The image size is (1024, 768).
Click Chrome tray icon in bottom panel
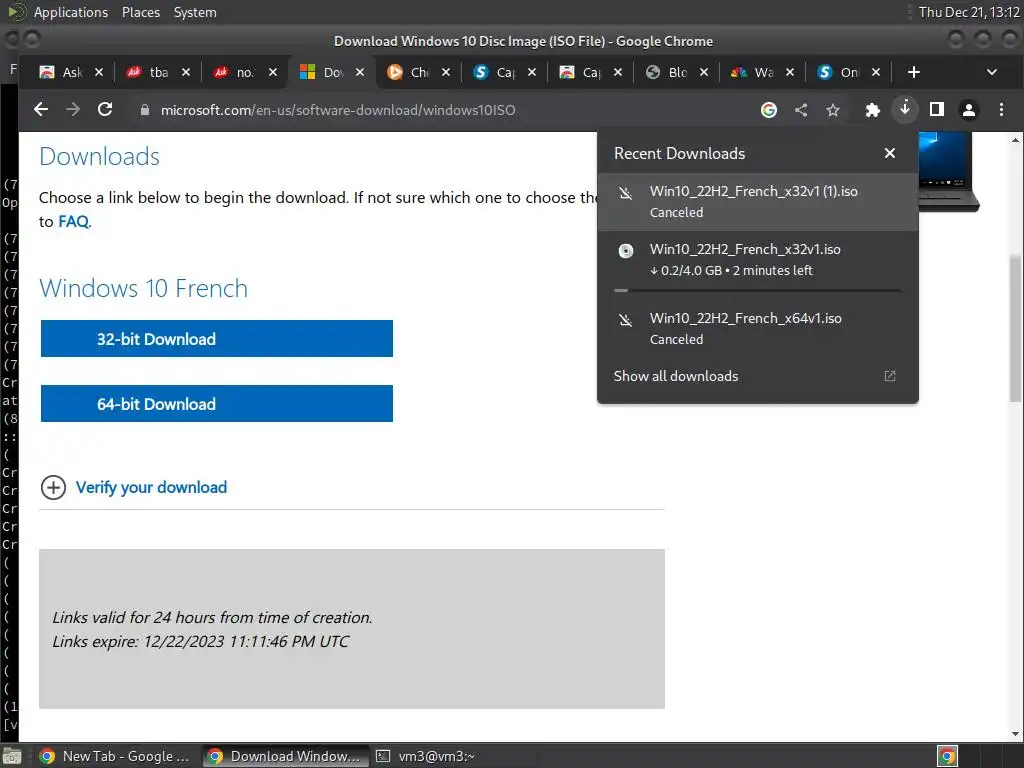point(947,756)
